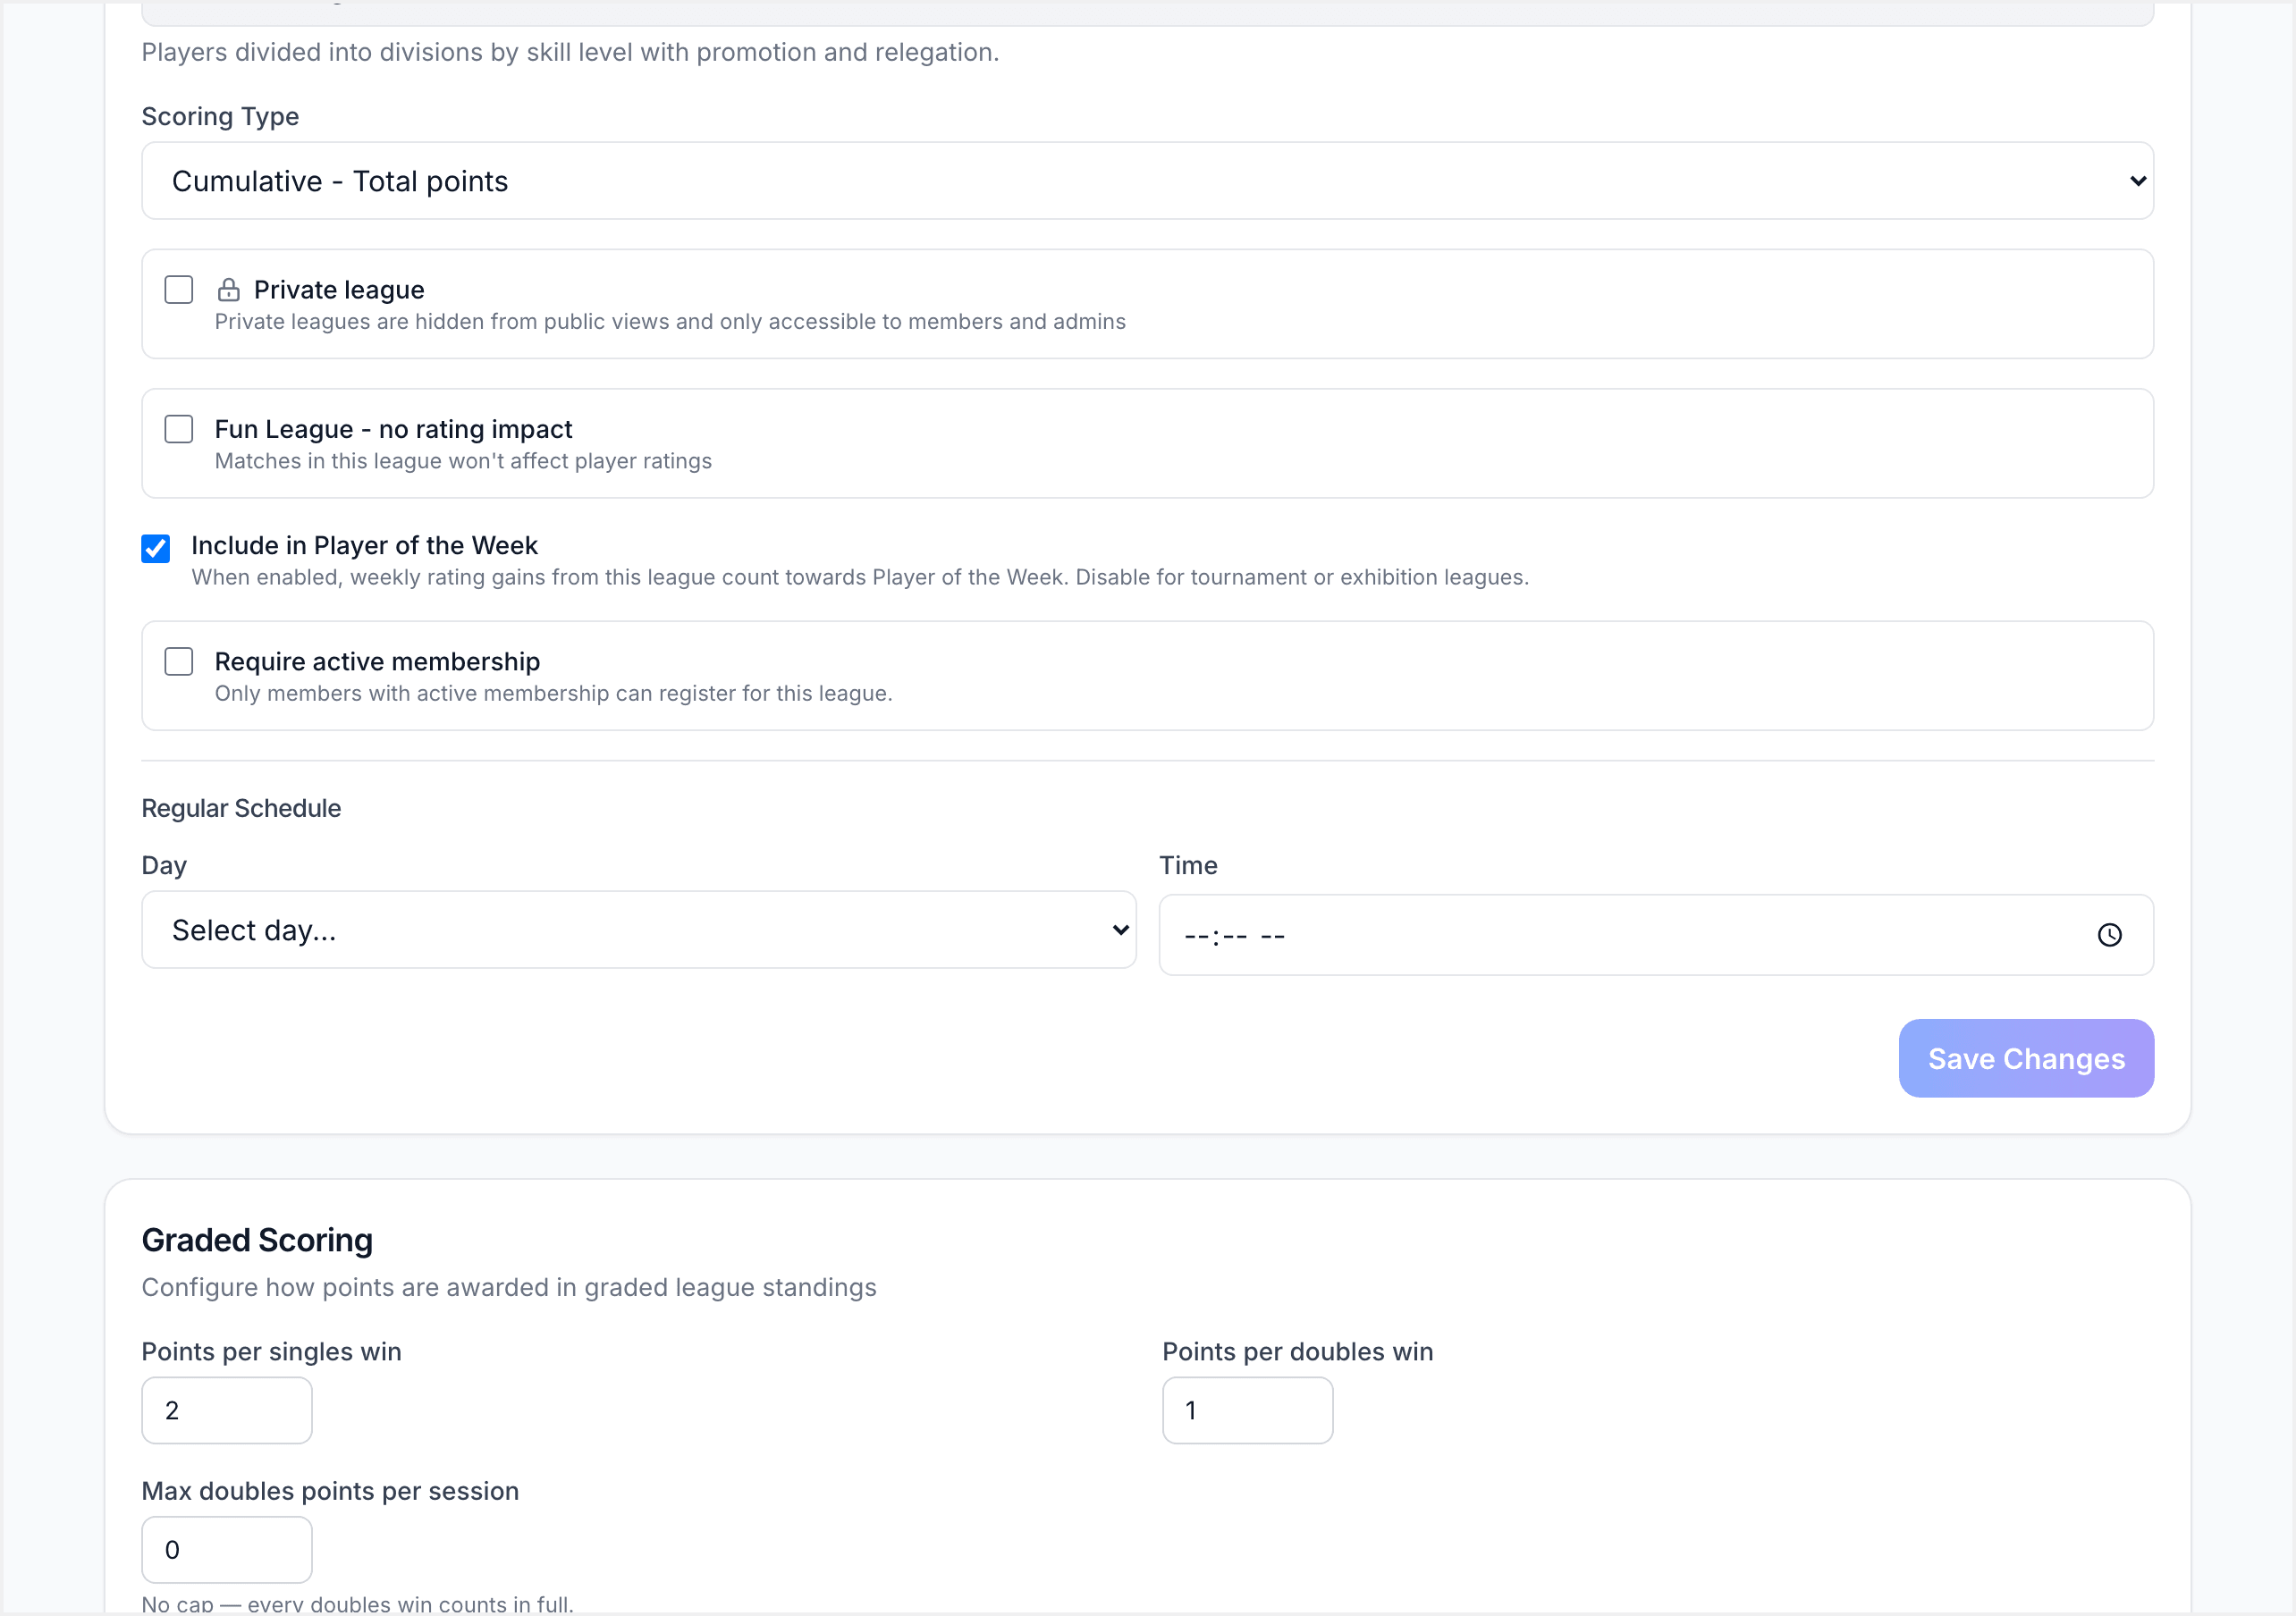Click the Points per singles win field
Screen dimensions: 2296x1616
pos(227,1410)
